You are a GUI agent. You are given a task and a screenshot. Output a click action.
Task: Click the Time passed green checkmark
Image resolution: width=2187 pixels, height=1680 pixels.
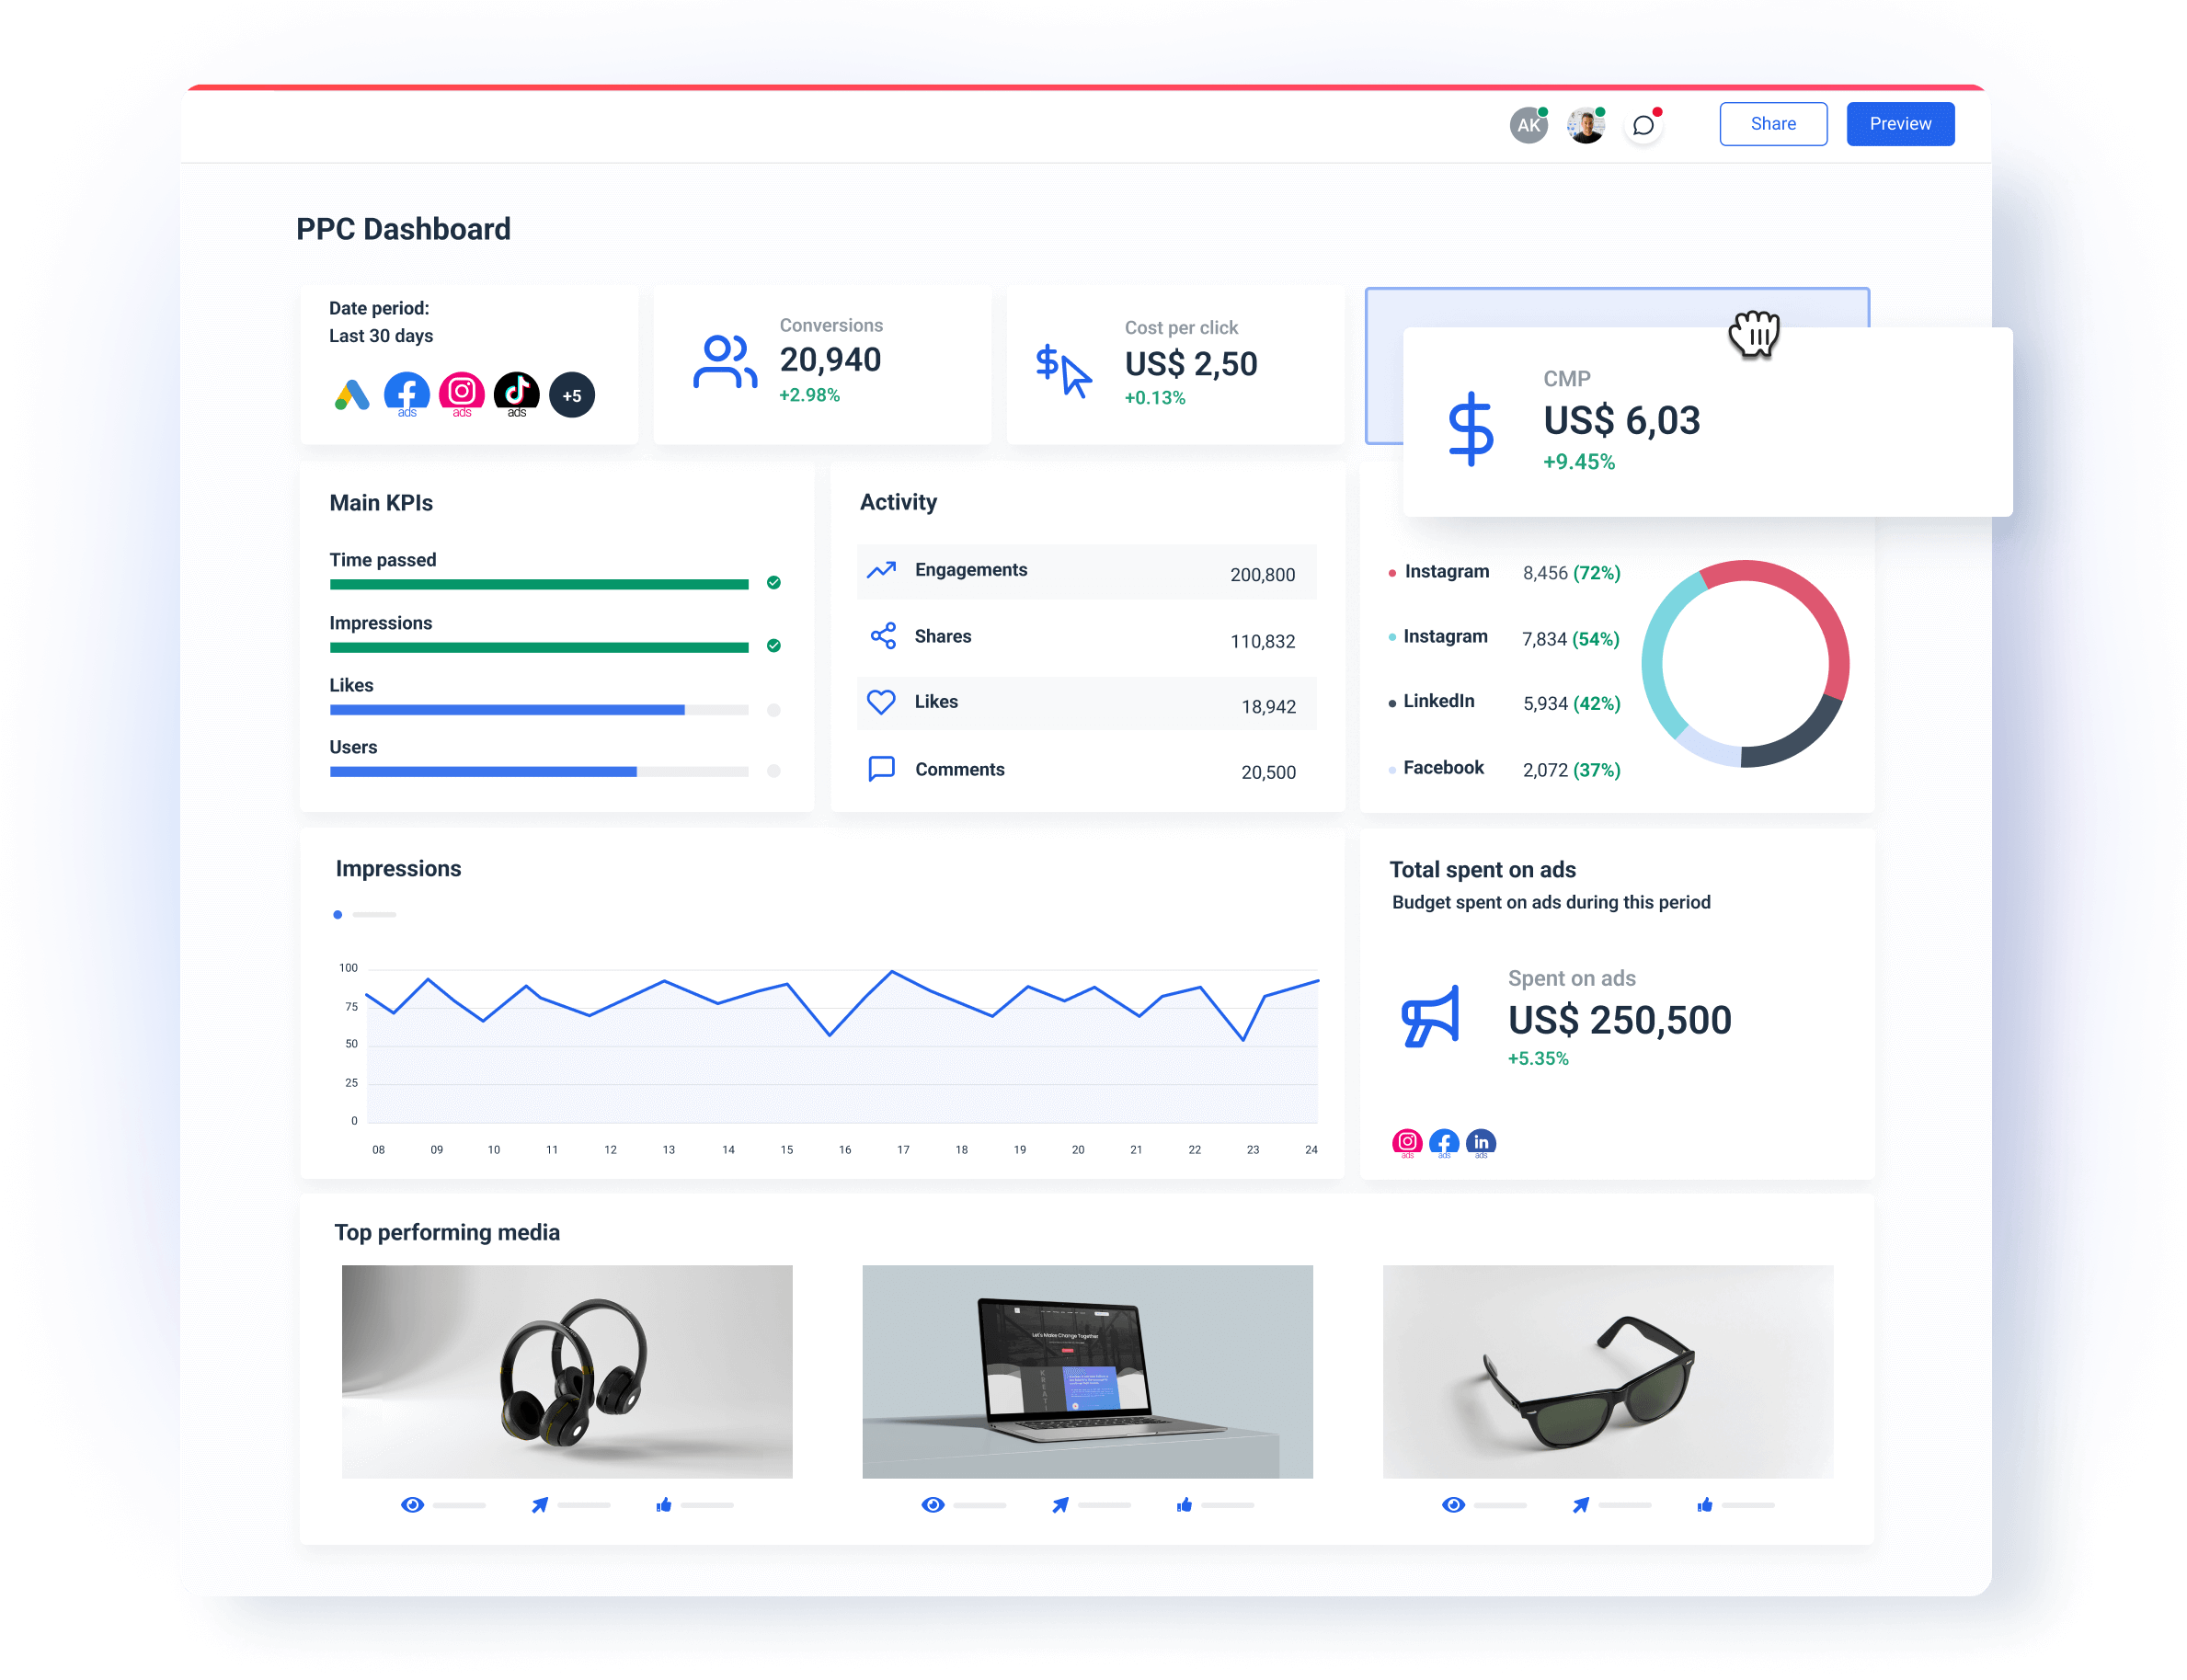[x=773, y=583]
